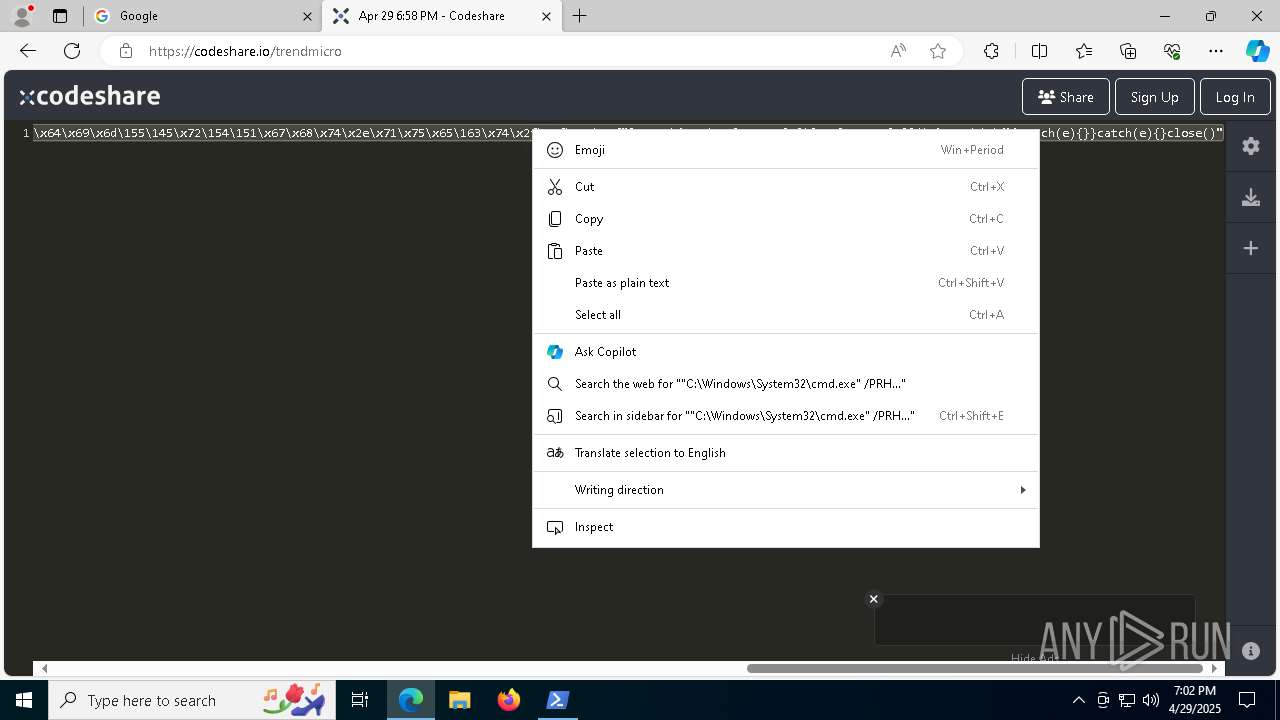Viewport: 1280px width, 720px height.
Task: Click the scroll left arrow
Action: [44, 668]
